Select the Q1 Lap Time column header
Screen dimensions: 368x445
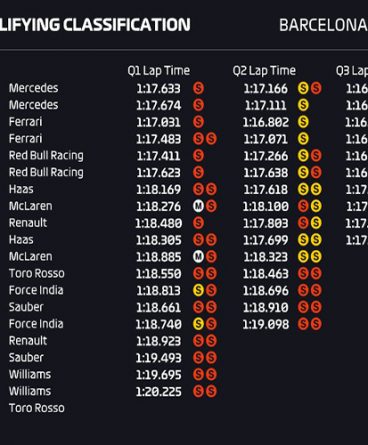(159, 71)
